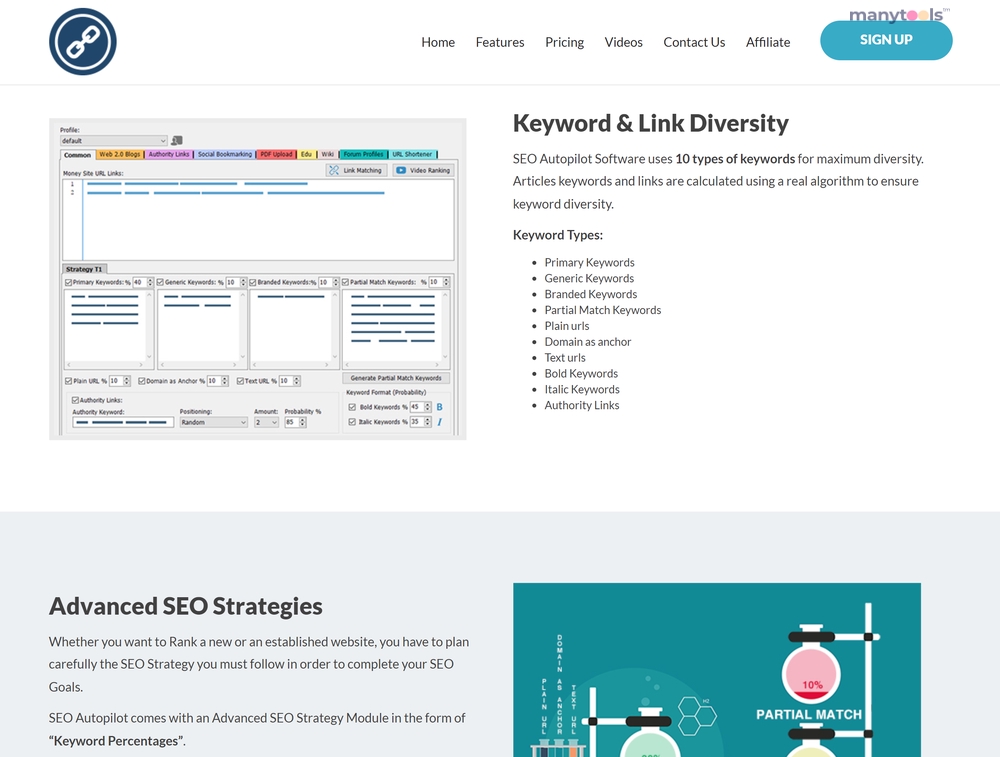Click the Partial Match list vertical scrollbar
Image resolution: width=1000 pixels, height=757 pixels.
[445, 325]
